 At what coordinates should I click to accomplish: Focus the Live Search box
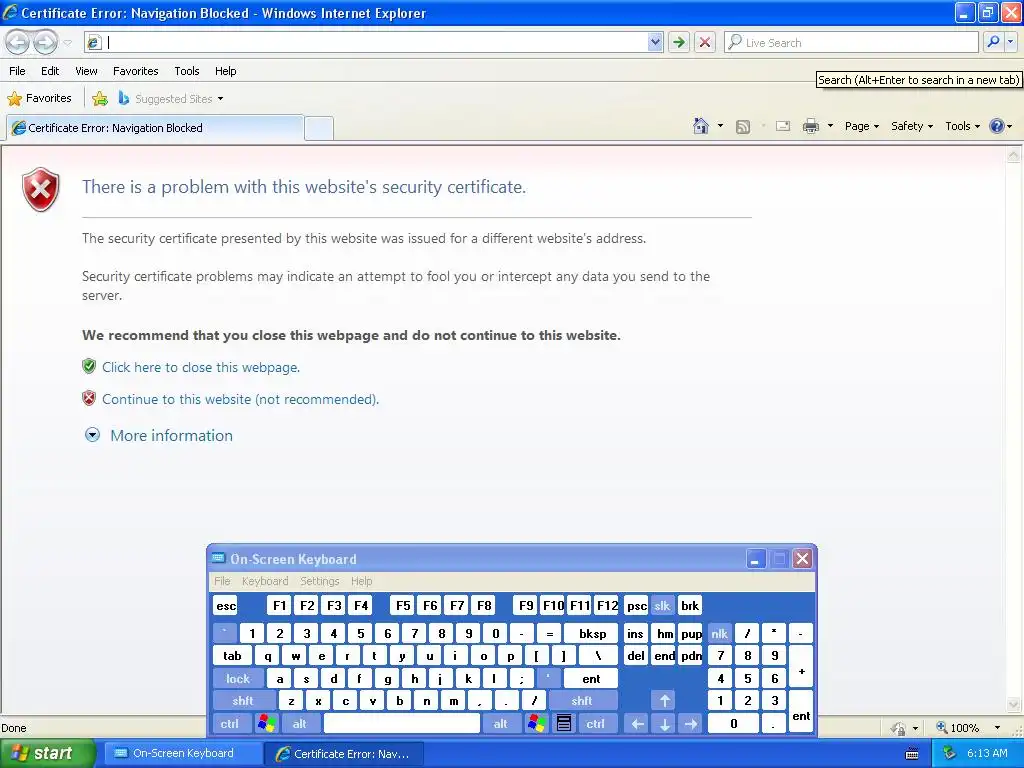[x=852, y=42]
